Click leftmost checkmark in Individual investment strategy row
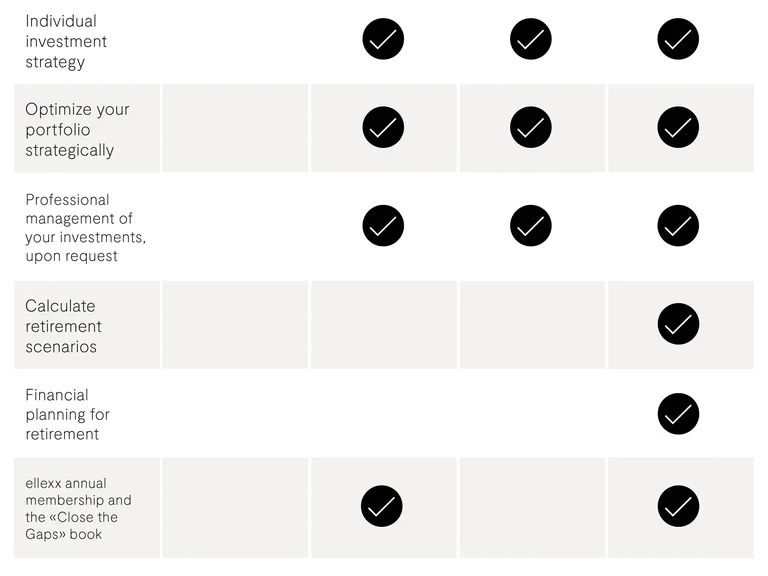 (x=383, y=39)
